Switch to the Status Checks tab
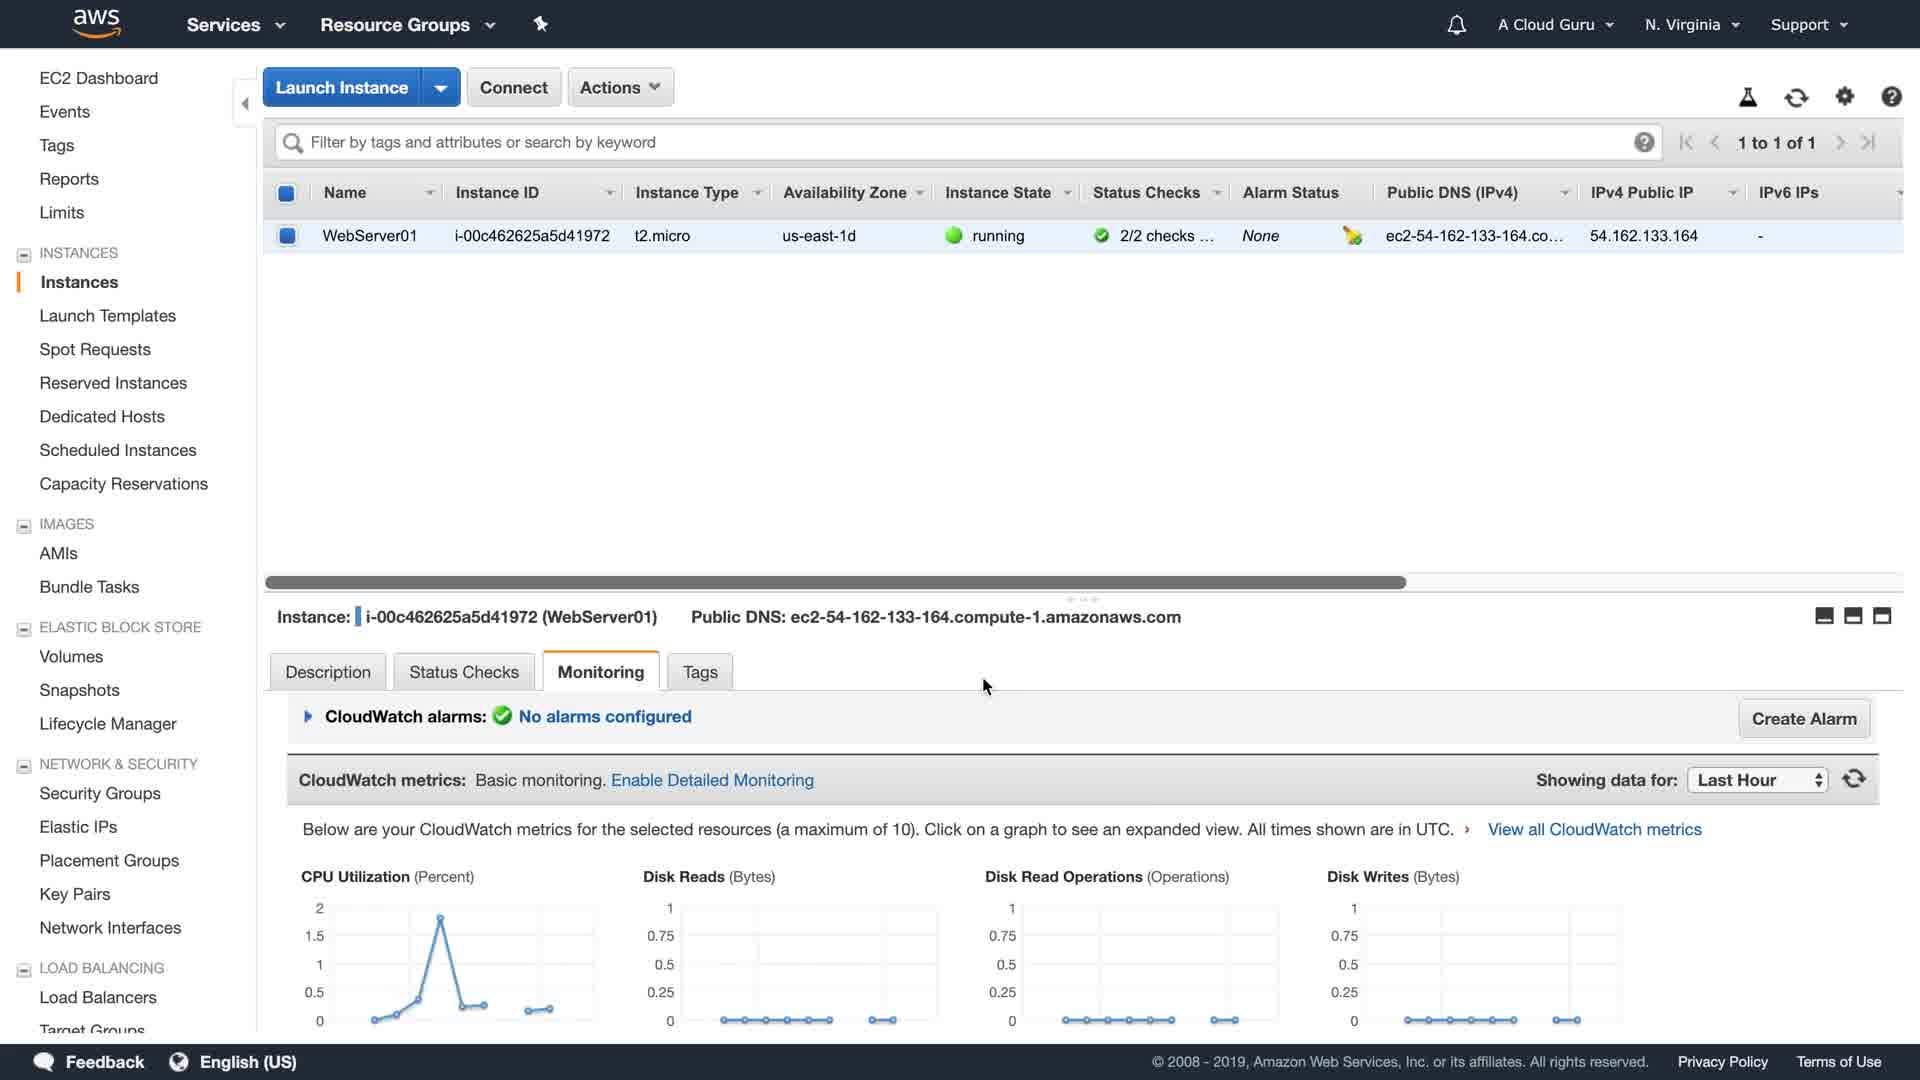The height and width of the screenshot is (1080, 1920). click(x=464, y=672)
